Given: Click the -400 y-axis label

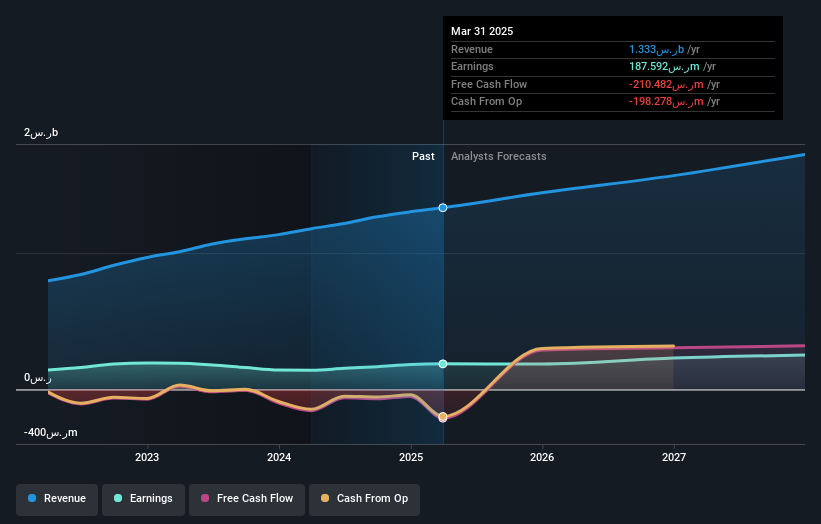Looking at the screenshot, I should tap(51, 433).
